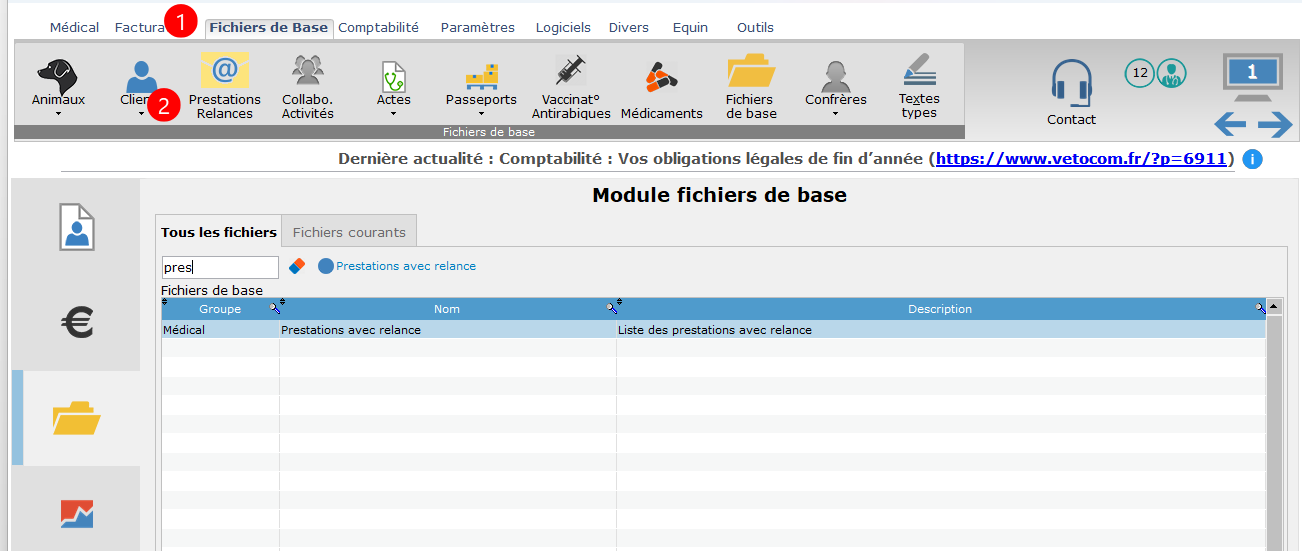The width and height of the screenshot is (1302, 551).
Task: Open the Médical menu tab
Action: 75,28
